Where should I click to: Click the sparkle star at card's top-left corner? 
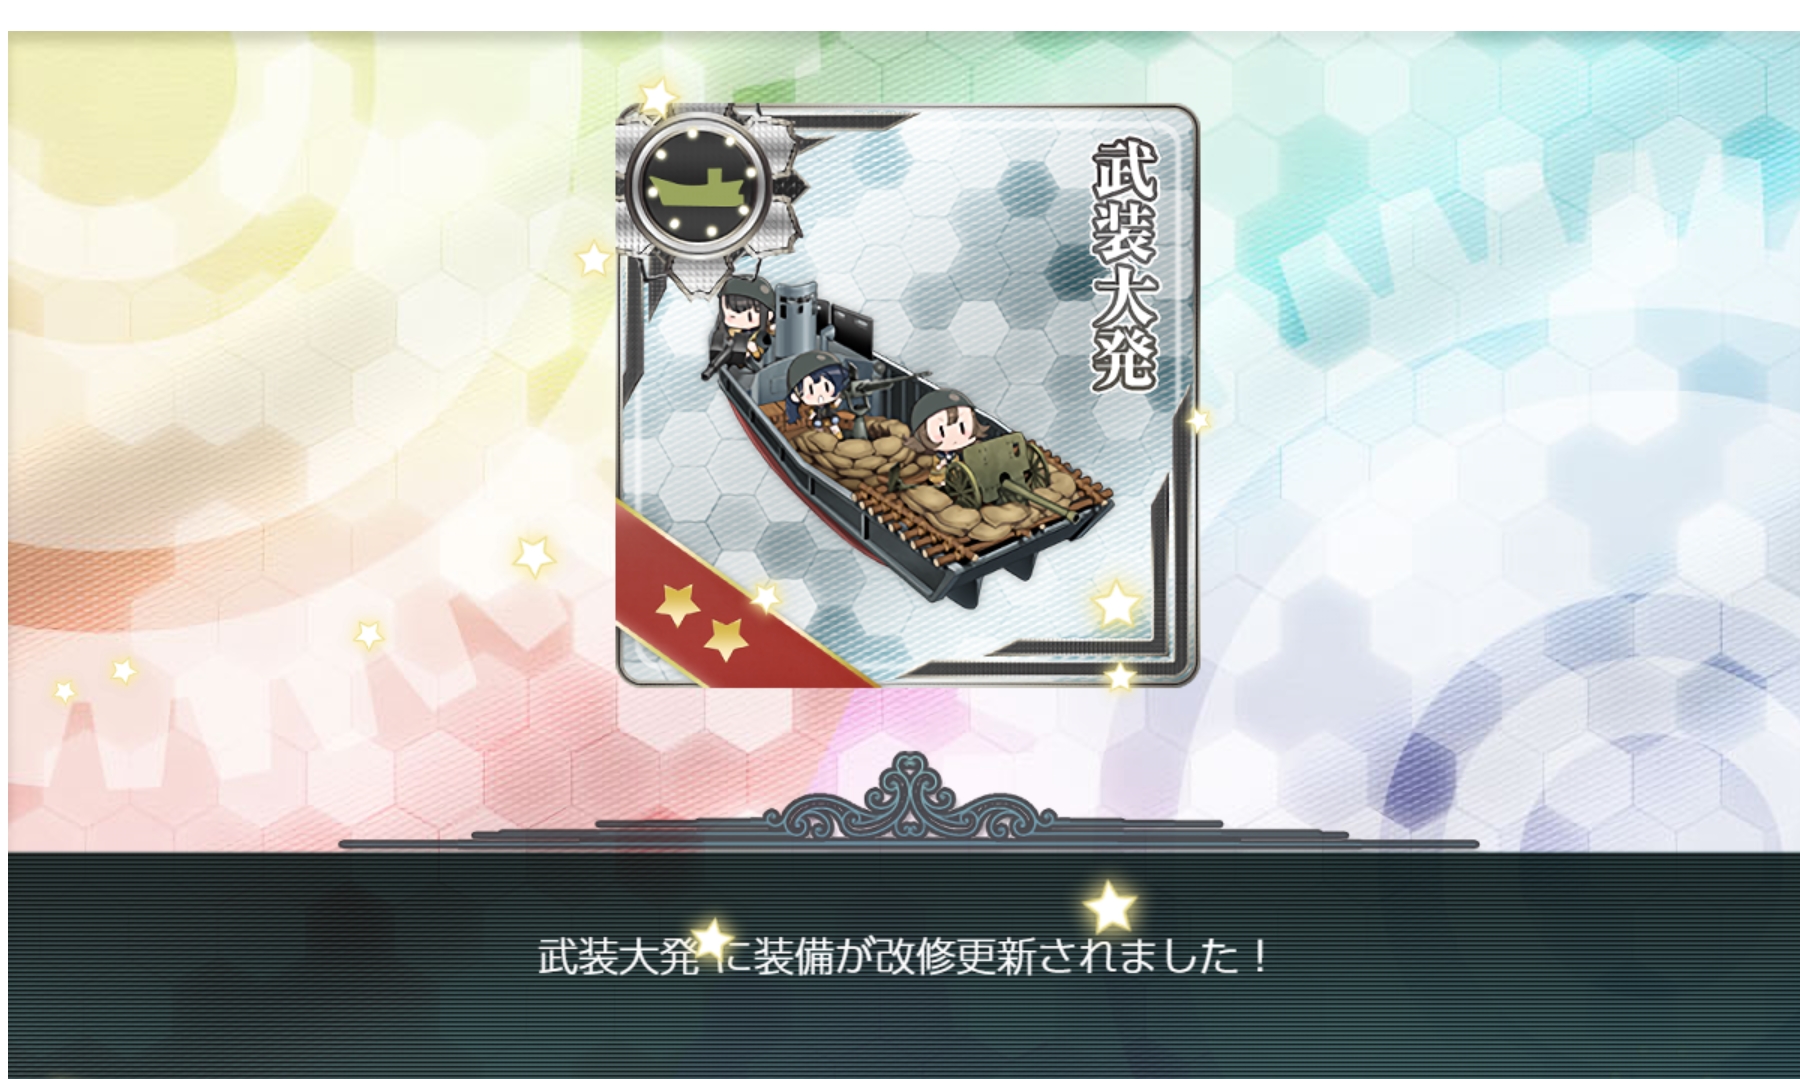tap(658, 98)
